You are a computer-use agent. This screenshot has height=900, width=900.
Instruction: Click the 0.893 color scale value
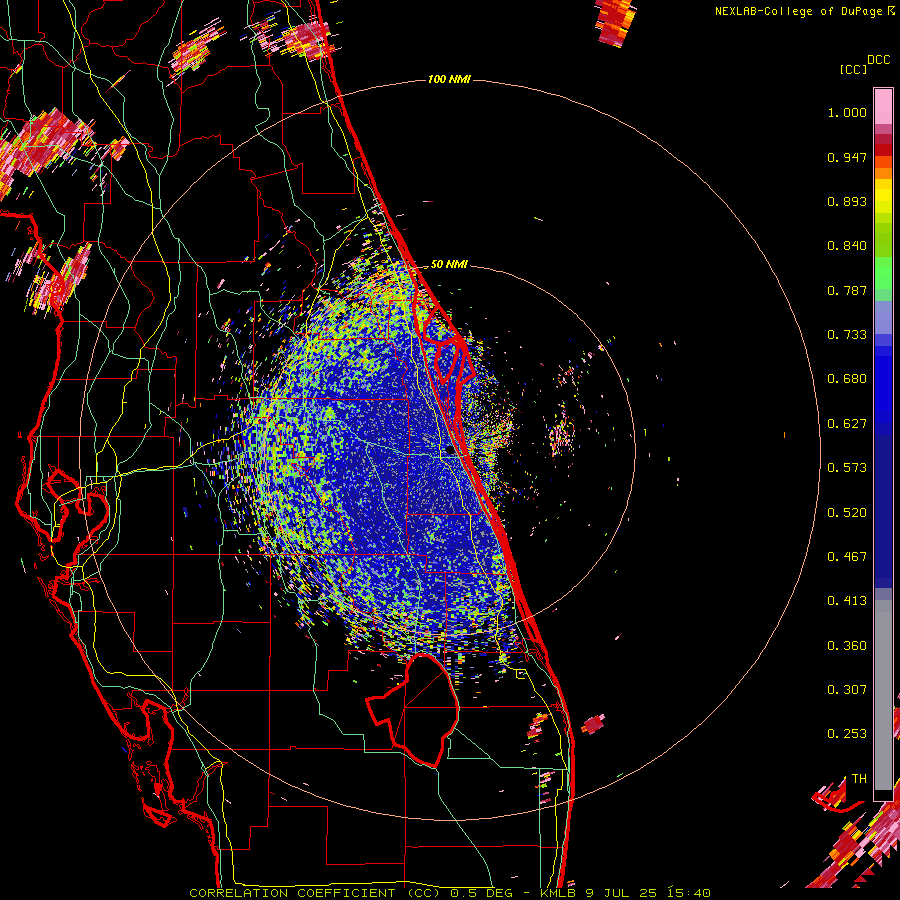tap(847, 201)
